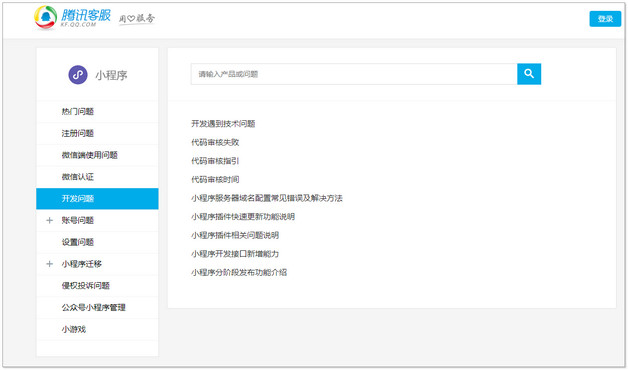Select the highlighted 开发问题 item
The height and width of the screenshot is (370, 628).
97,199
